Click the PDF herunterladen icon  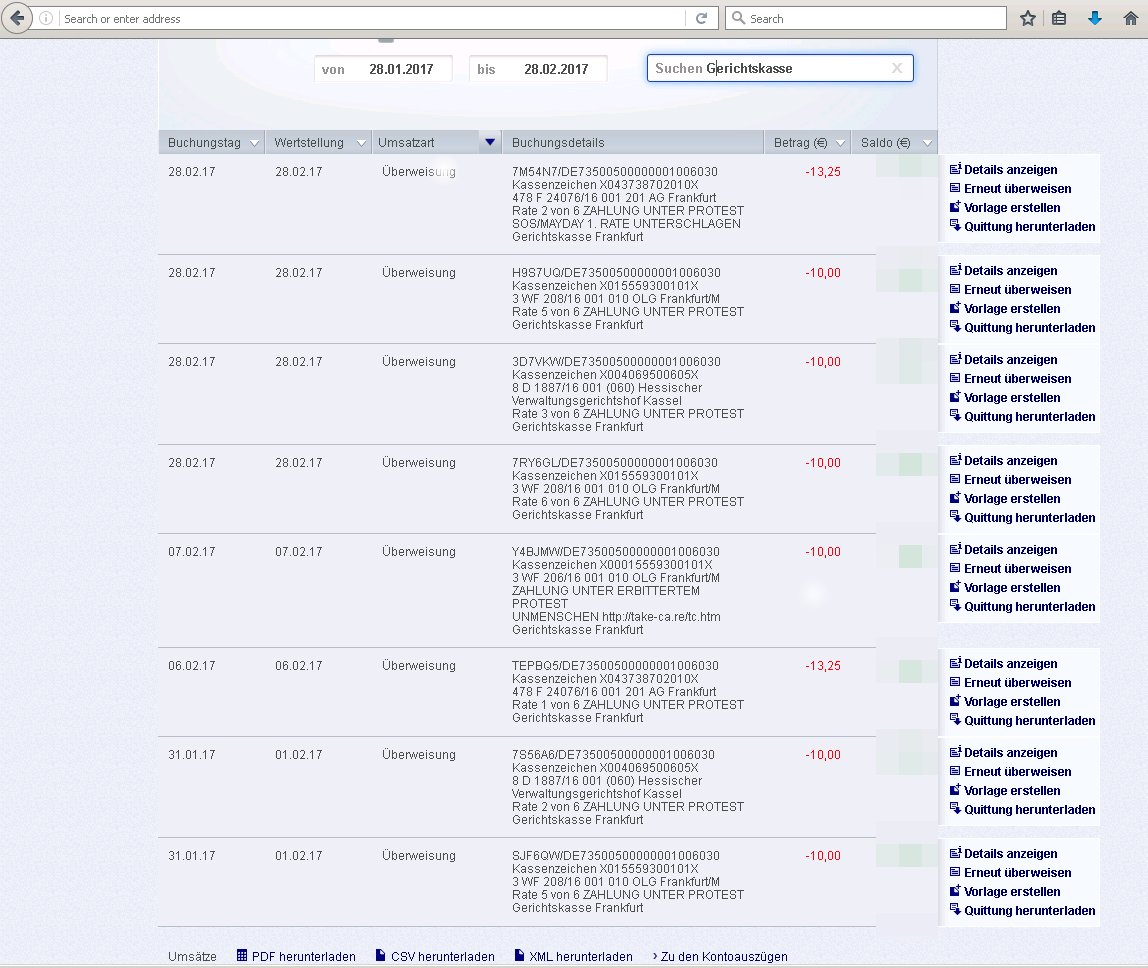(x=242, y=956)
